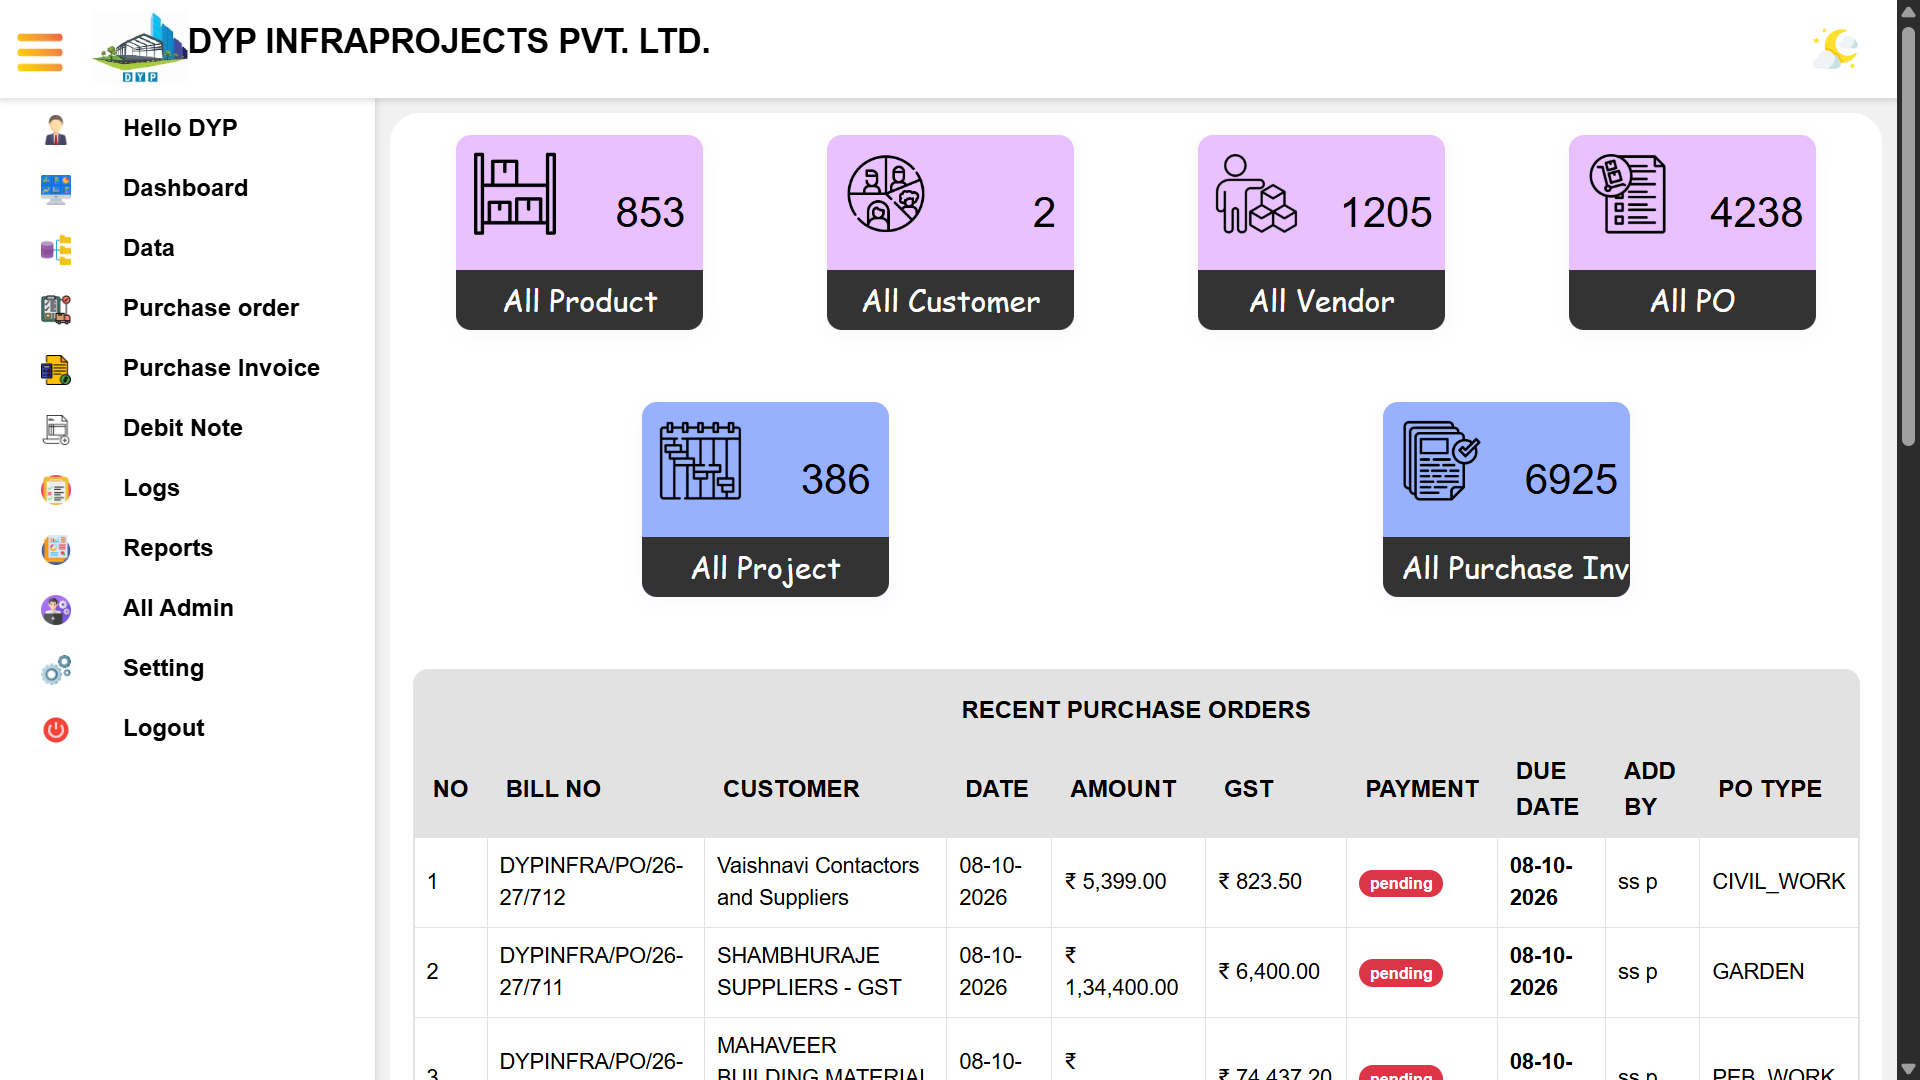The image size is (1920, 1080).
Task: Click the AMOUNT column header
Action: [x=1123, y=789]
